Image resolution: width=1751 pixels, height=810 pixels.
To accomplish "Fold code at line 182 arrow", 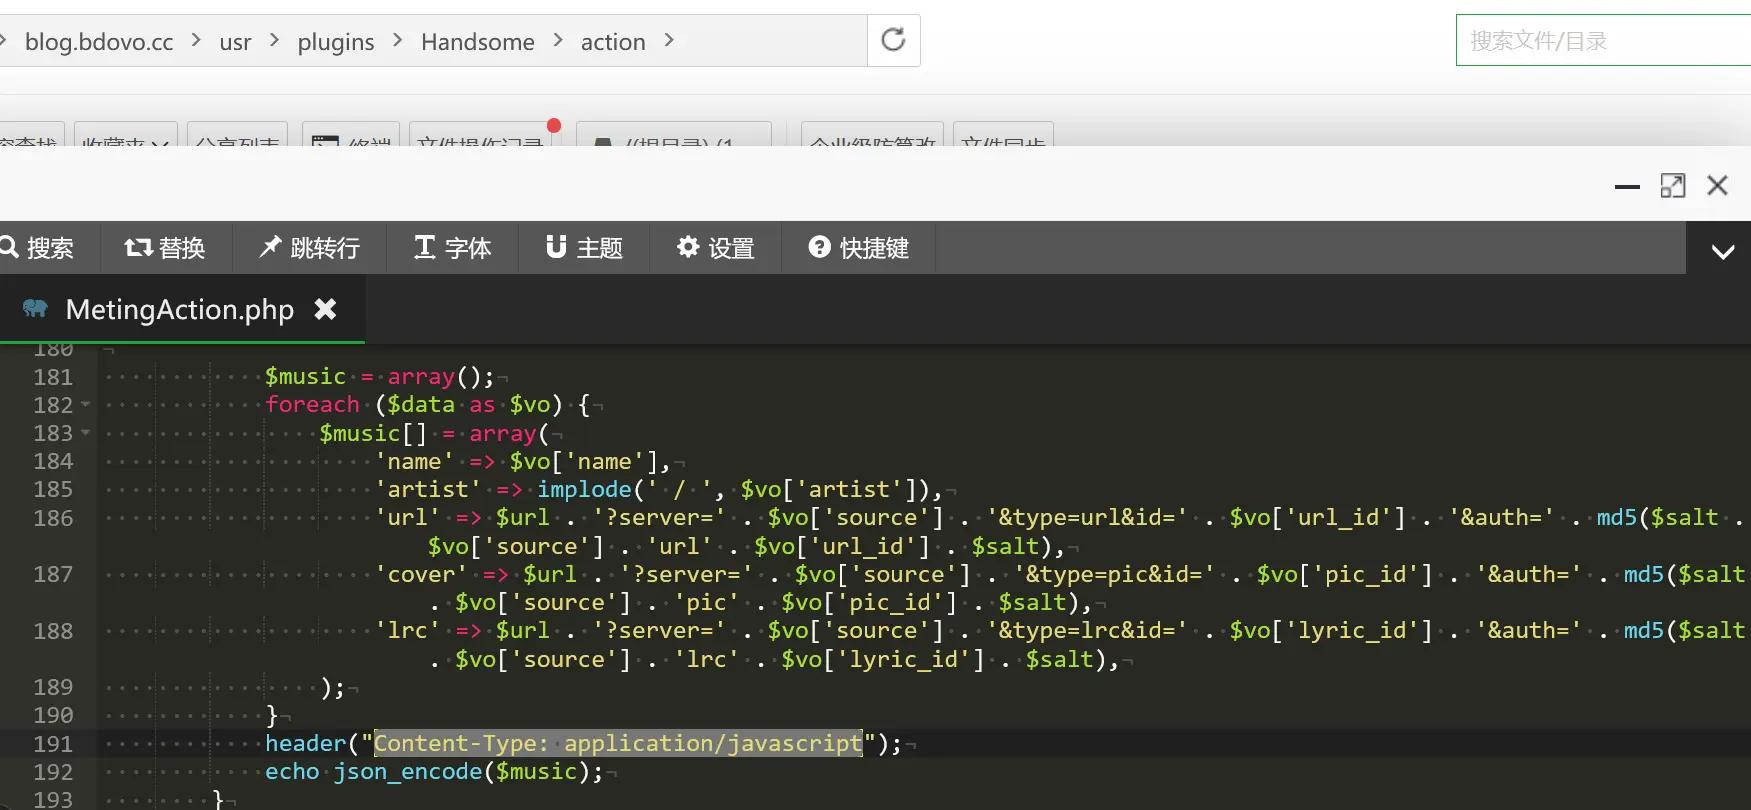I will 86,405.
